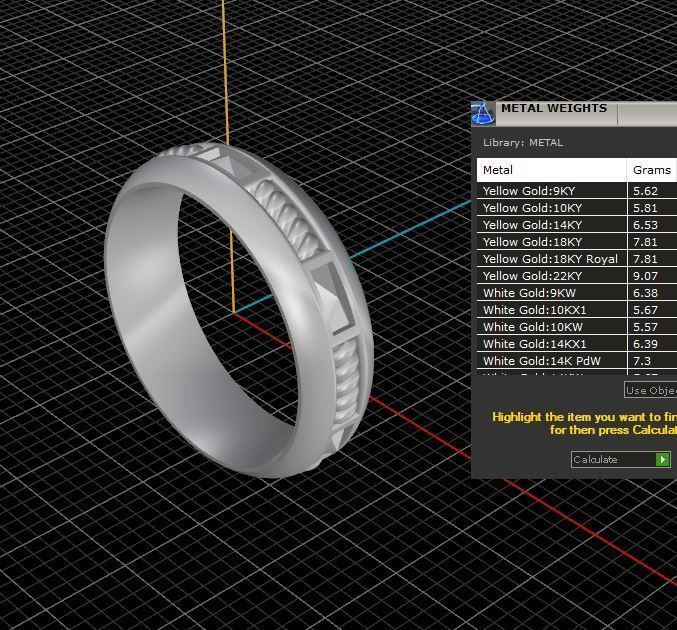Select the Yellow Gold:18KY row
This screenshot has height=630, width=677.
point(577,242)
